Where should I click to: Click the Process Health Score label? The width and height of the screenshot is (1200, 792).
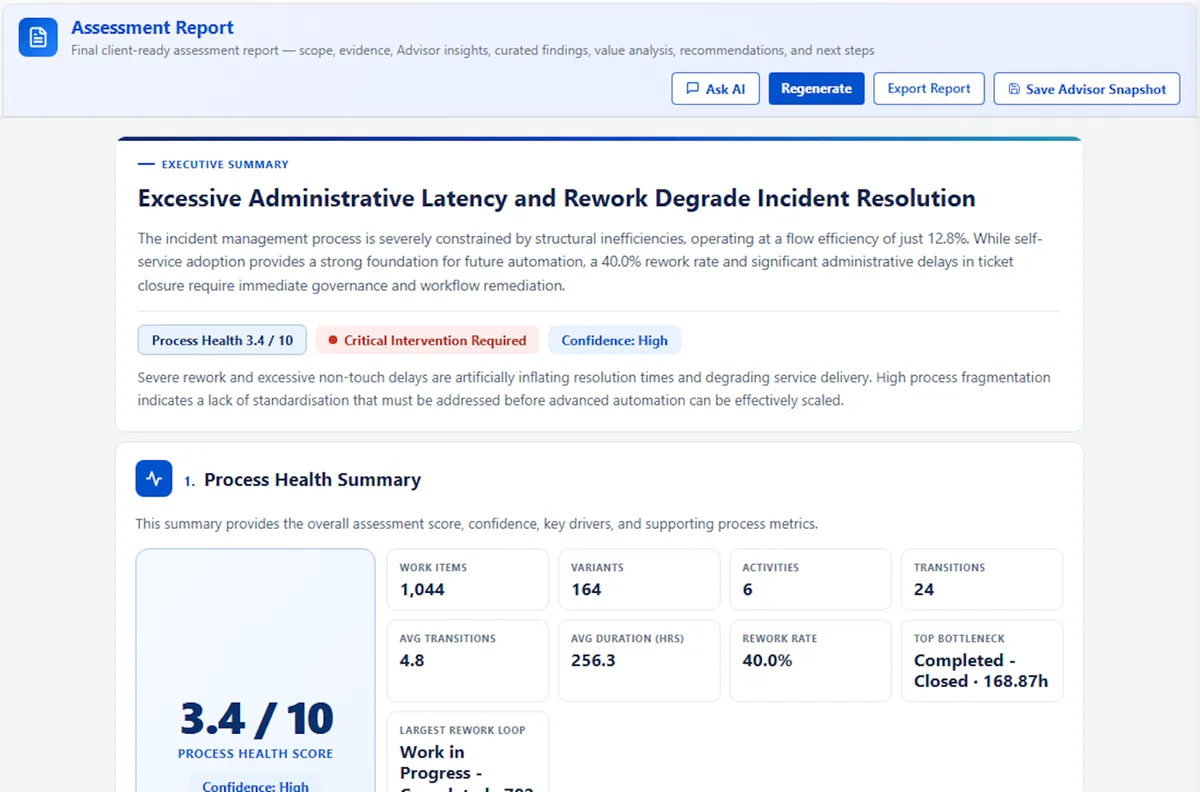[x=256, y=753]
